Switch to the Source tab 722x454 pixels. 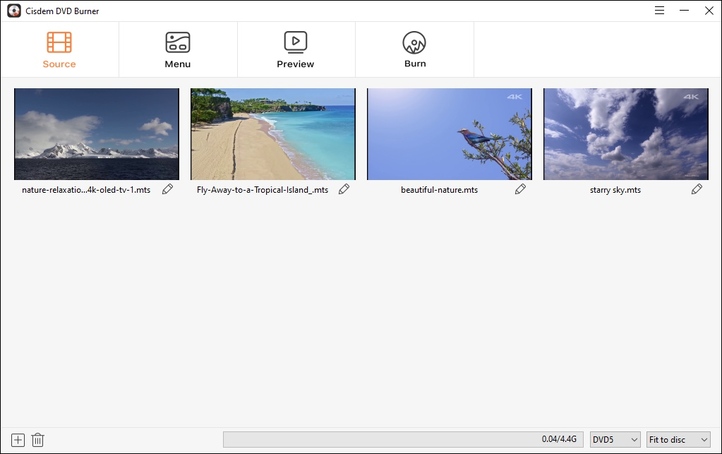point(59,49)
